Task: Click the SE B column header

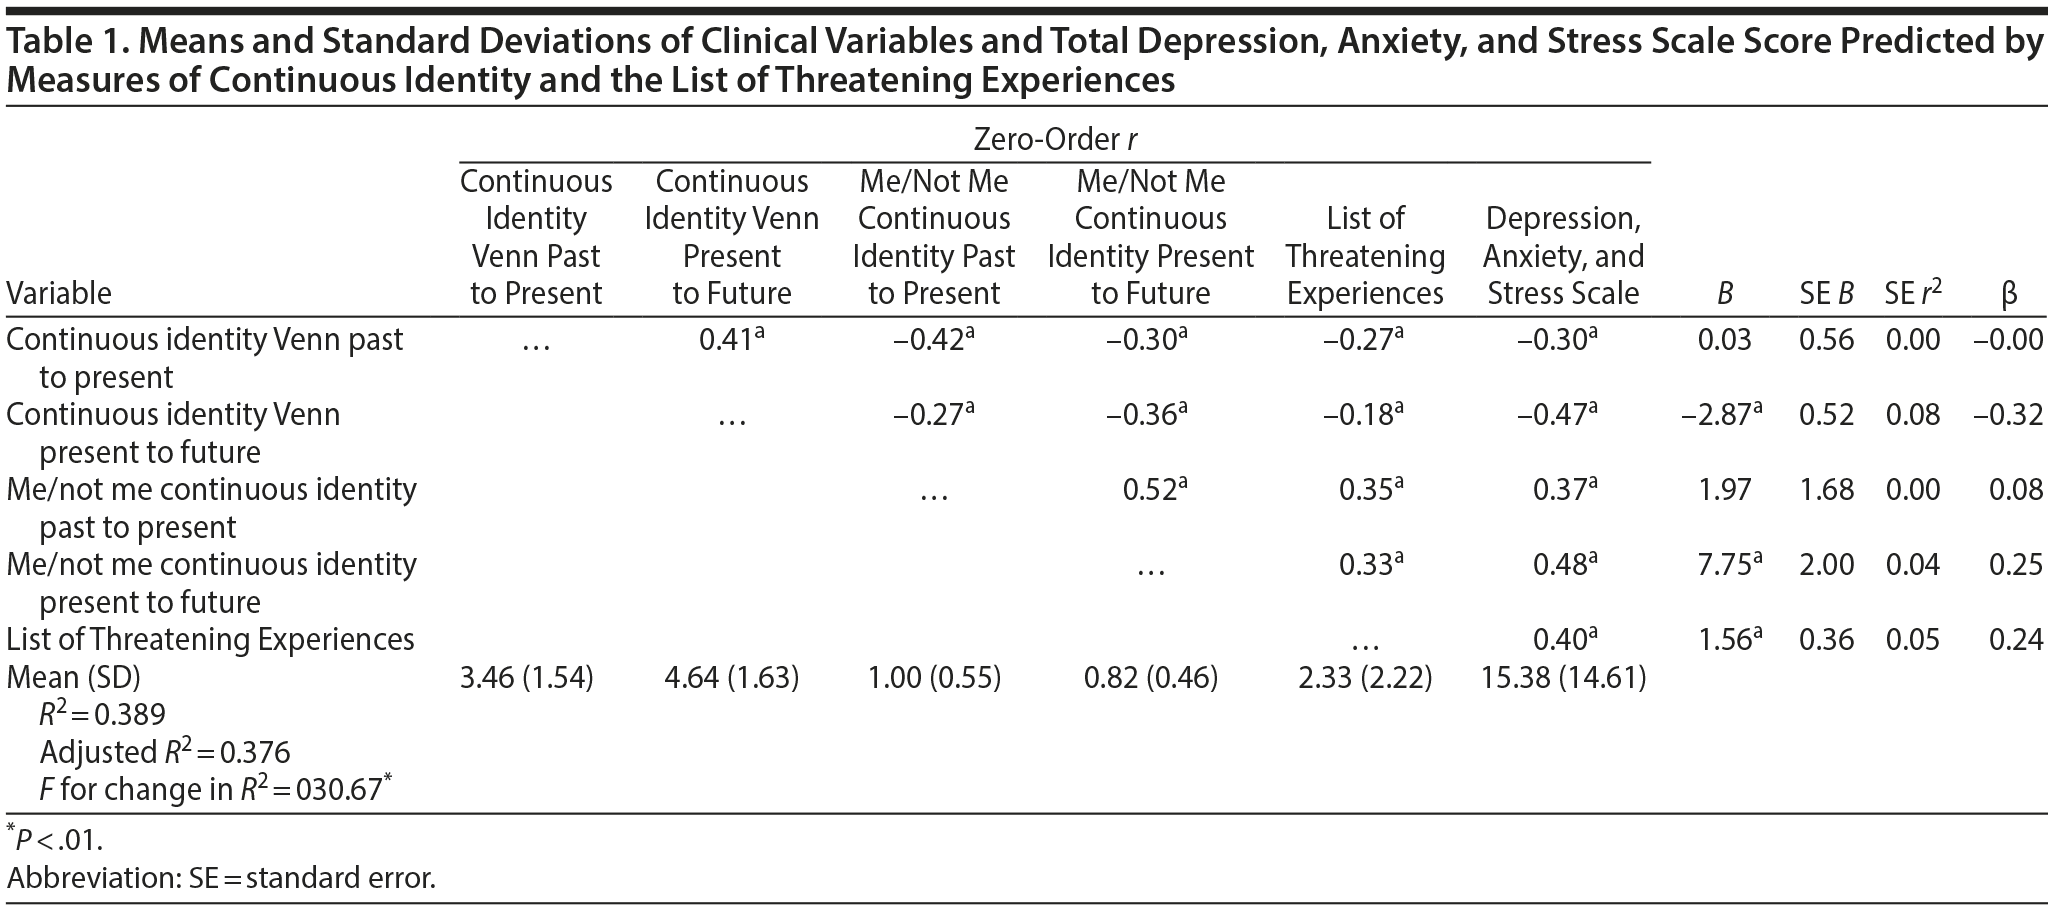Action: (1826, 293)
